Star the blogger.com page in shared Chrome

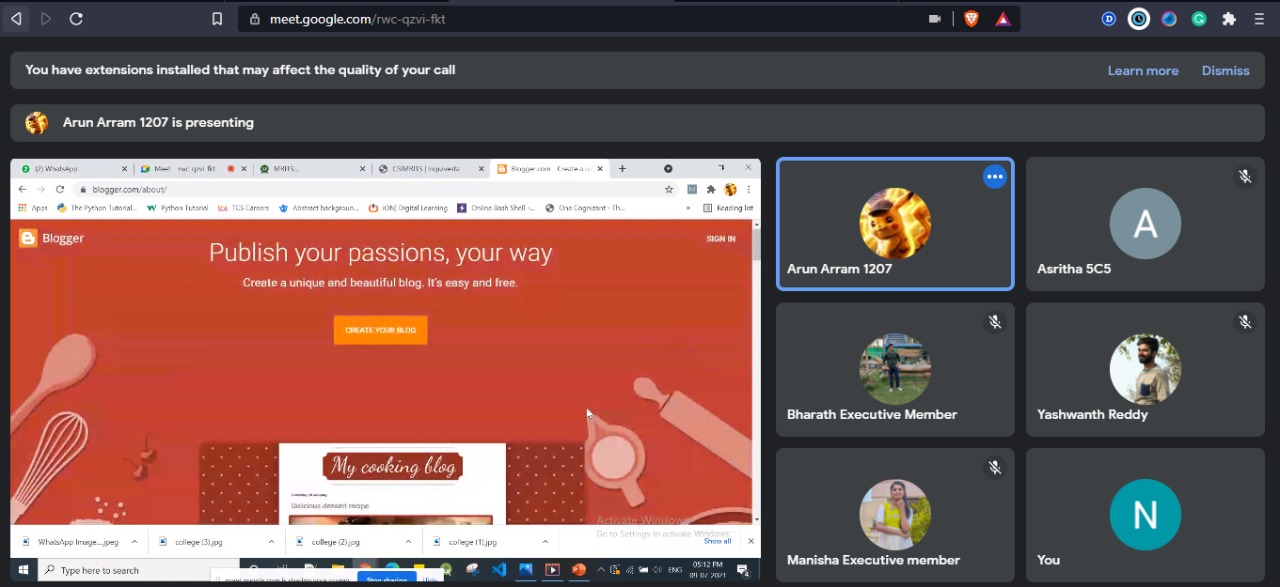click(x=669, y=189)
